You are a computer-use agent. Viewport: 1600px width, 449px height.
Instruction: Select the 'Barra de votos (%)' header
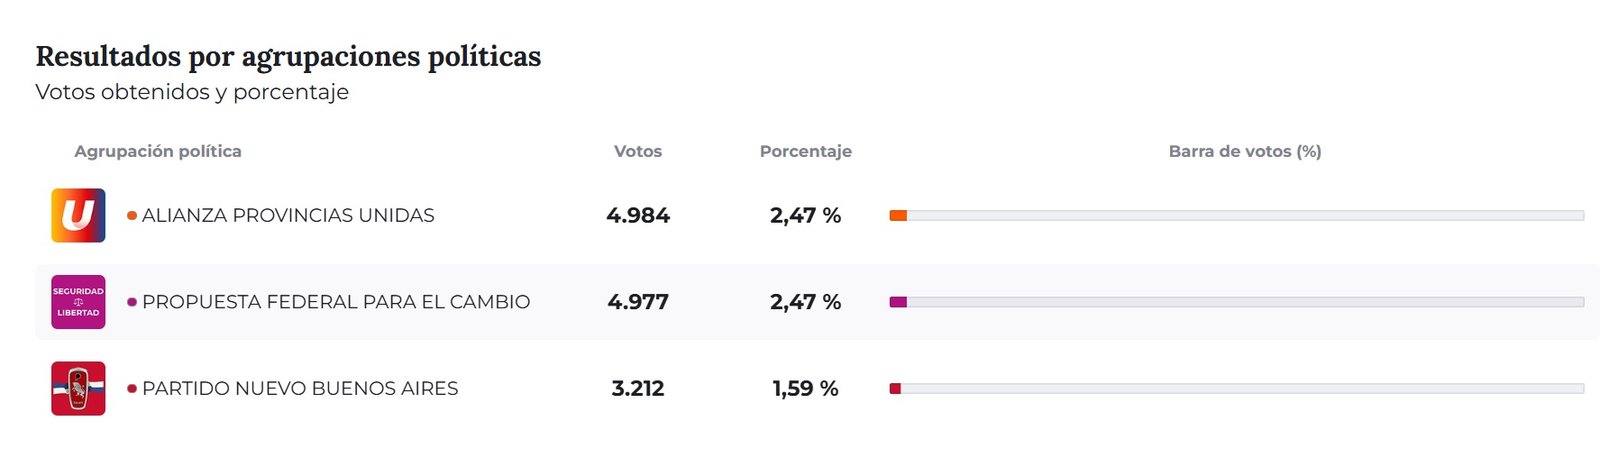tap(1245, 151)
